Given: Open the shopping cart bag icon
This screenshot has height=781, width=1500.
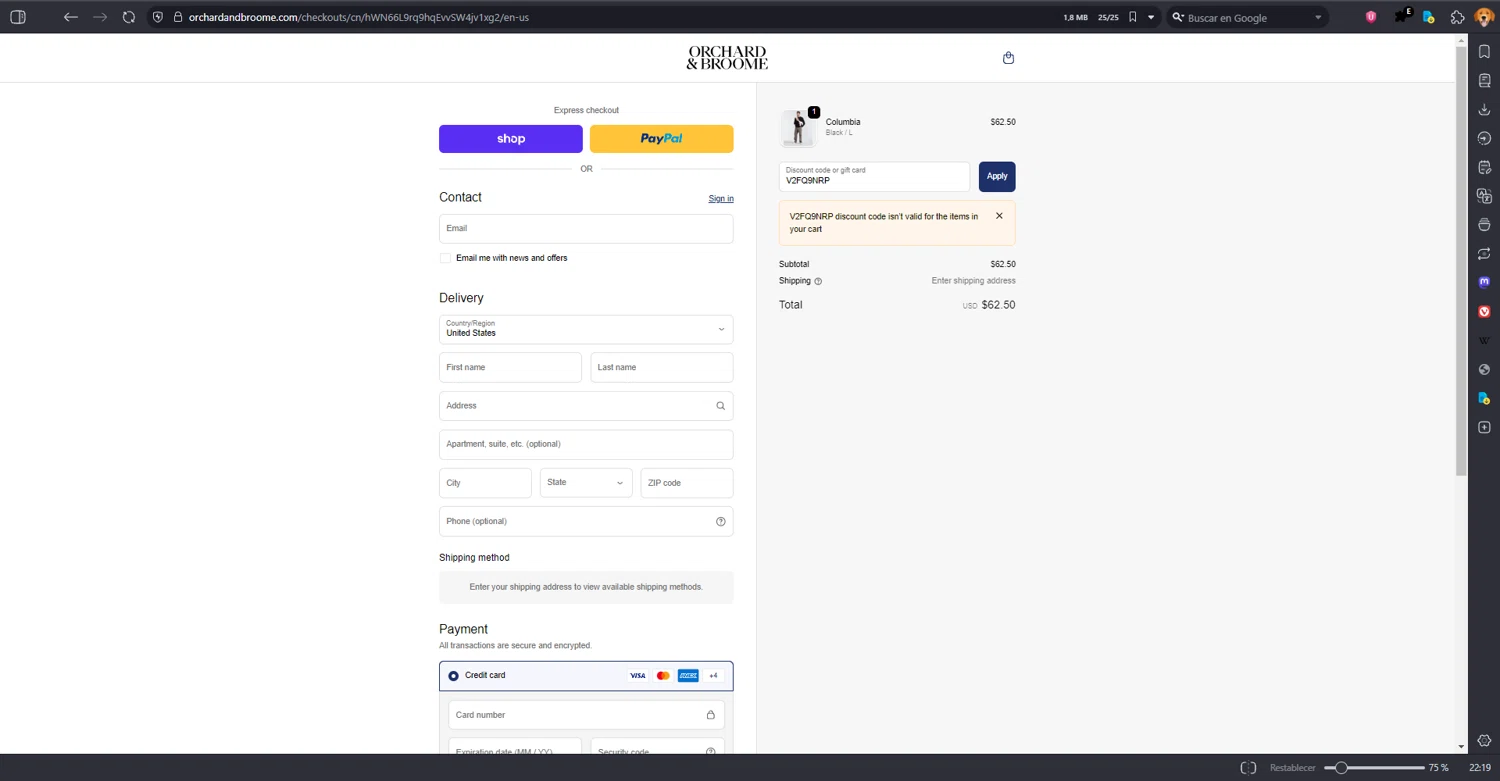Looking at the screenshot, I should coord(1008,58).
